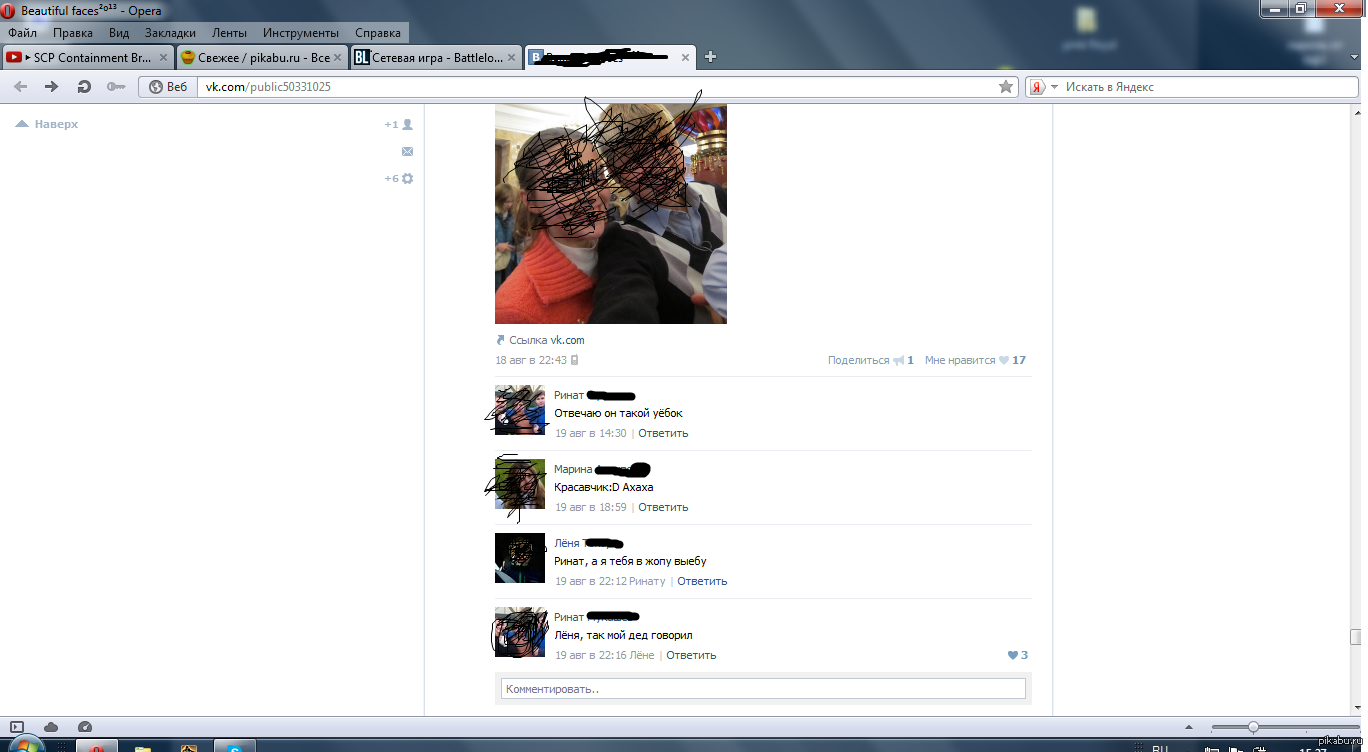Click the Лёне reply reference link
The height and width of the screenshot is (752, 1368).
(642, 655)
